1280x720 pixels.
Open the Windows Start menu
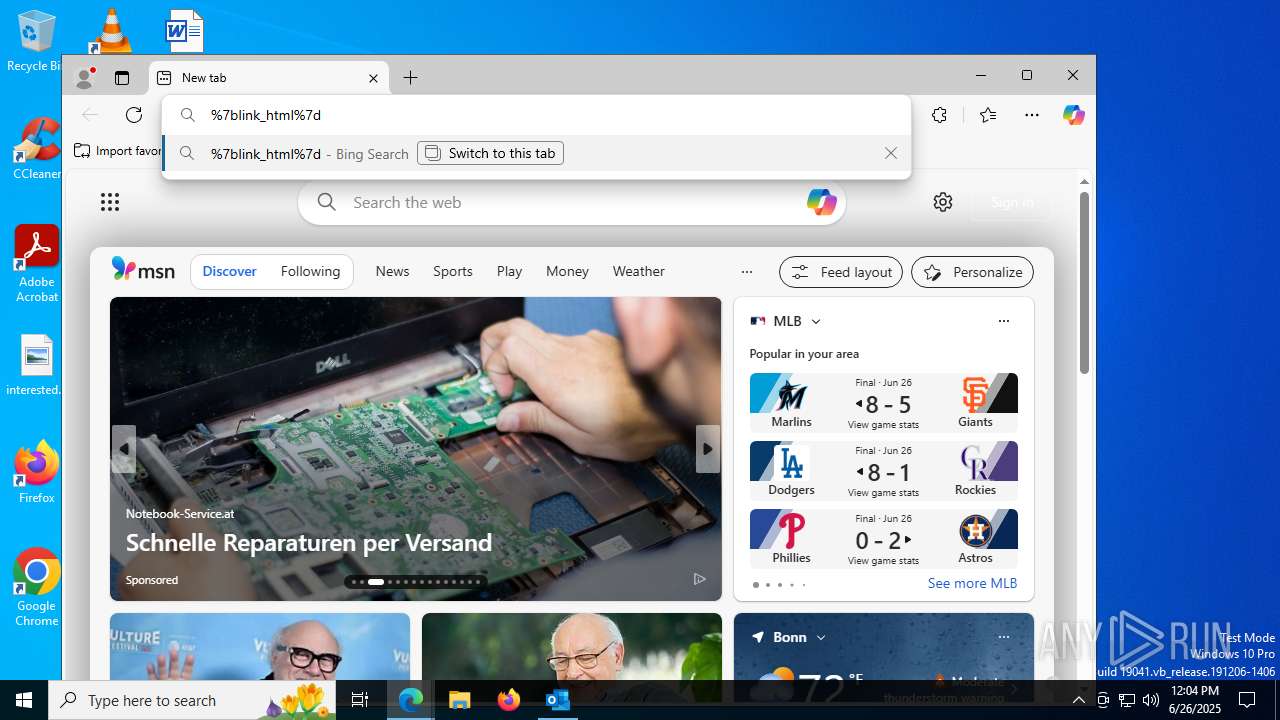click(24, 700)
